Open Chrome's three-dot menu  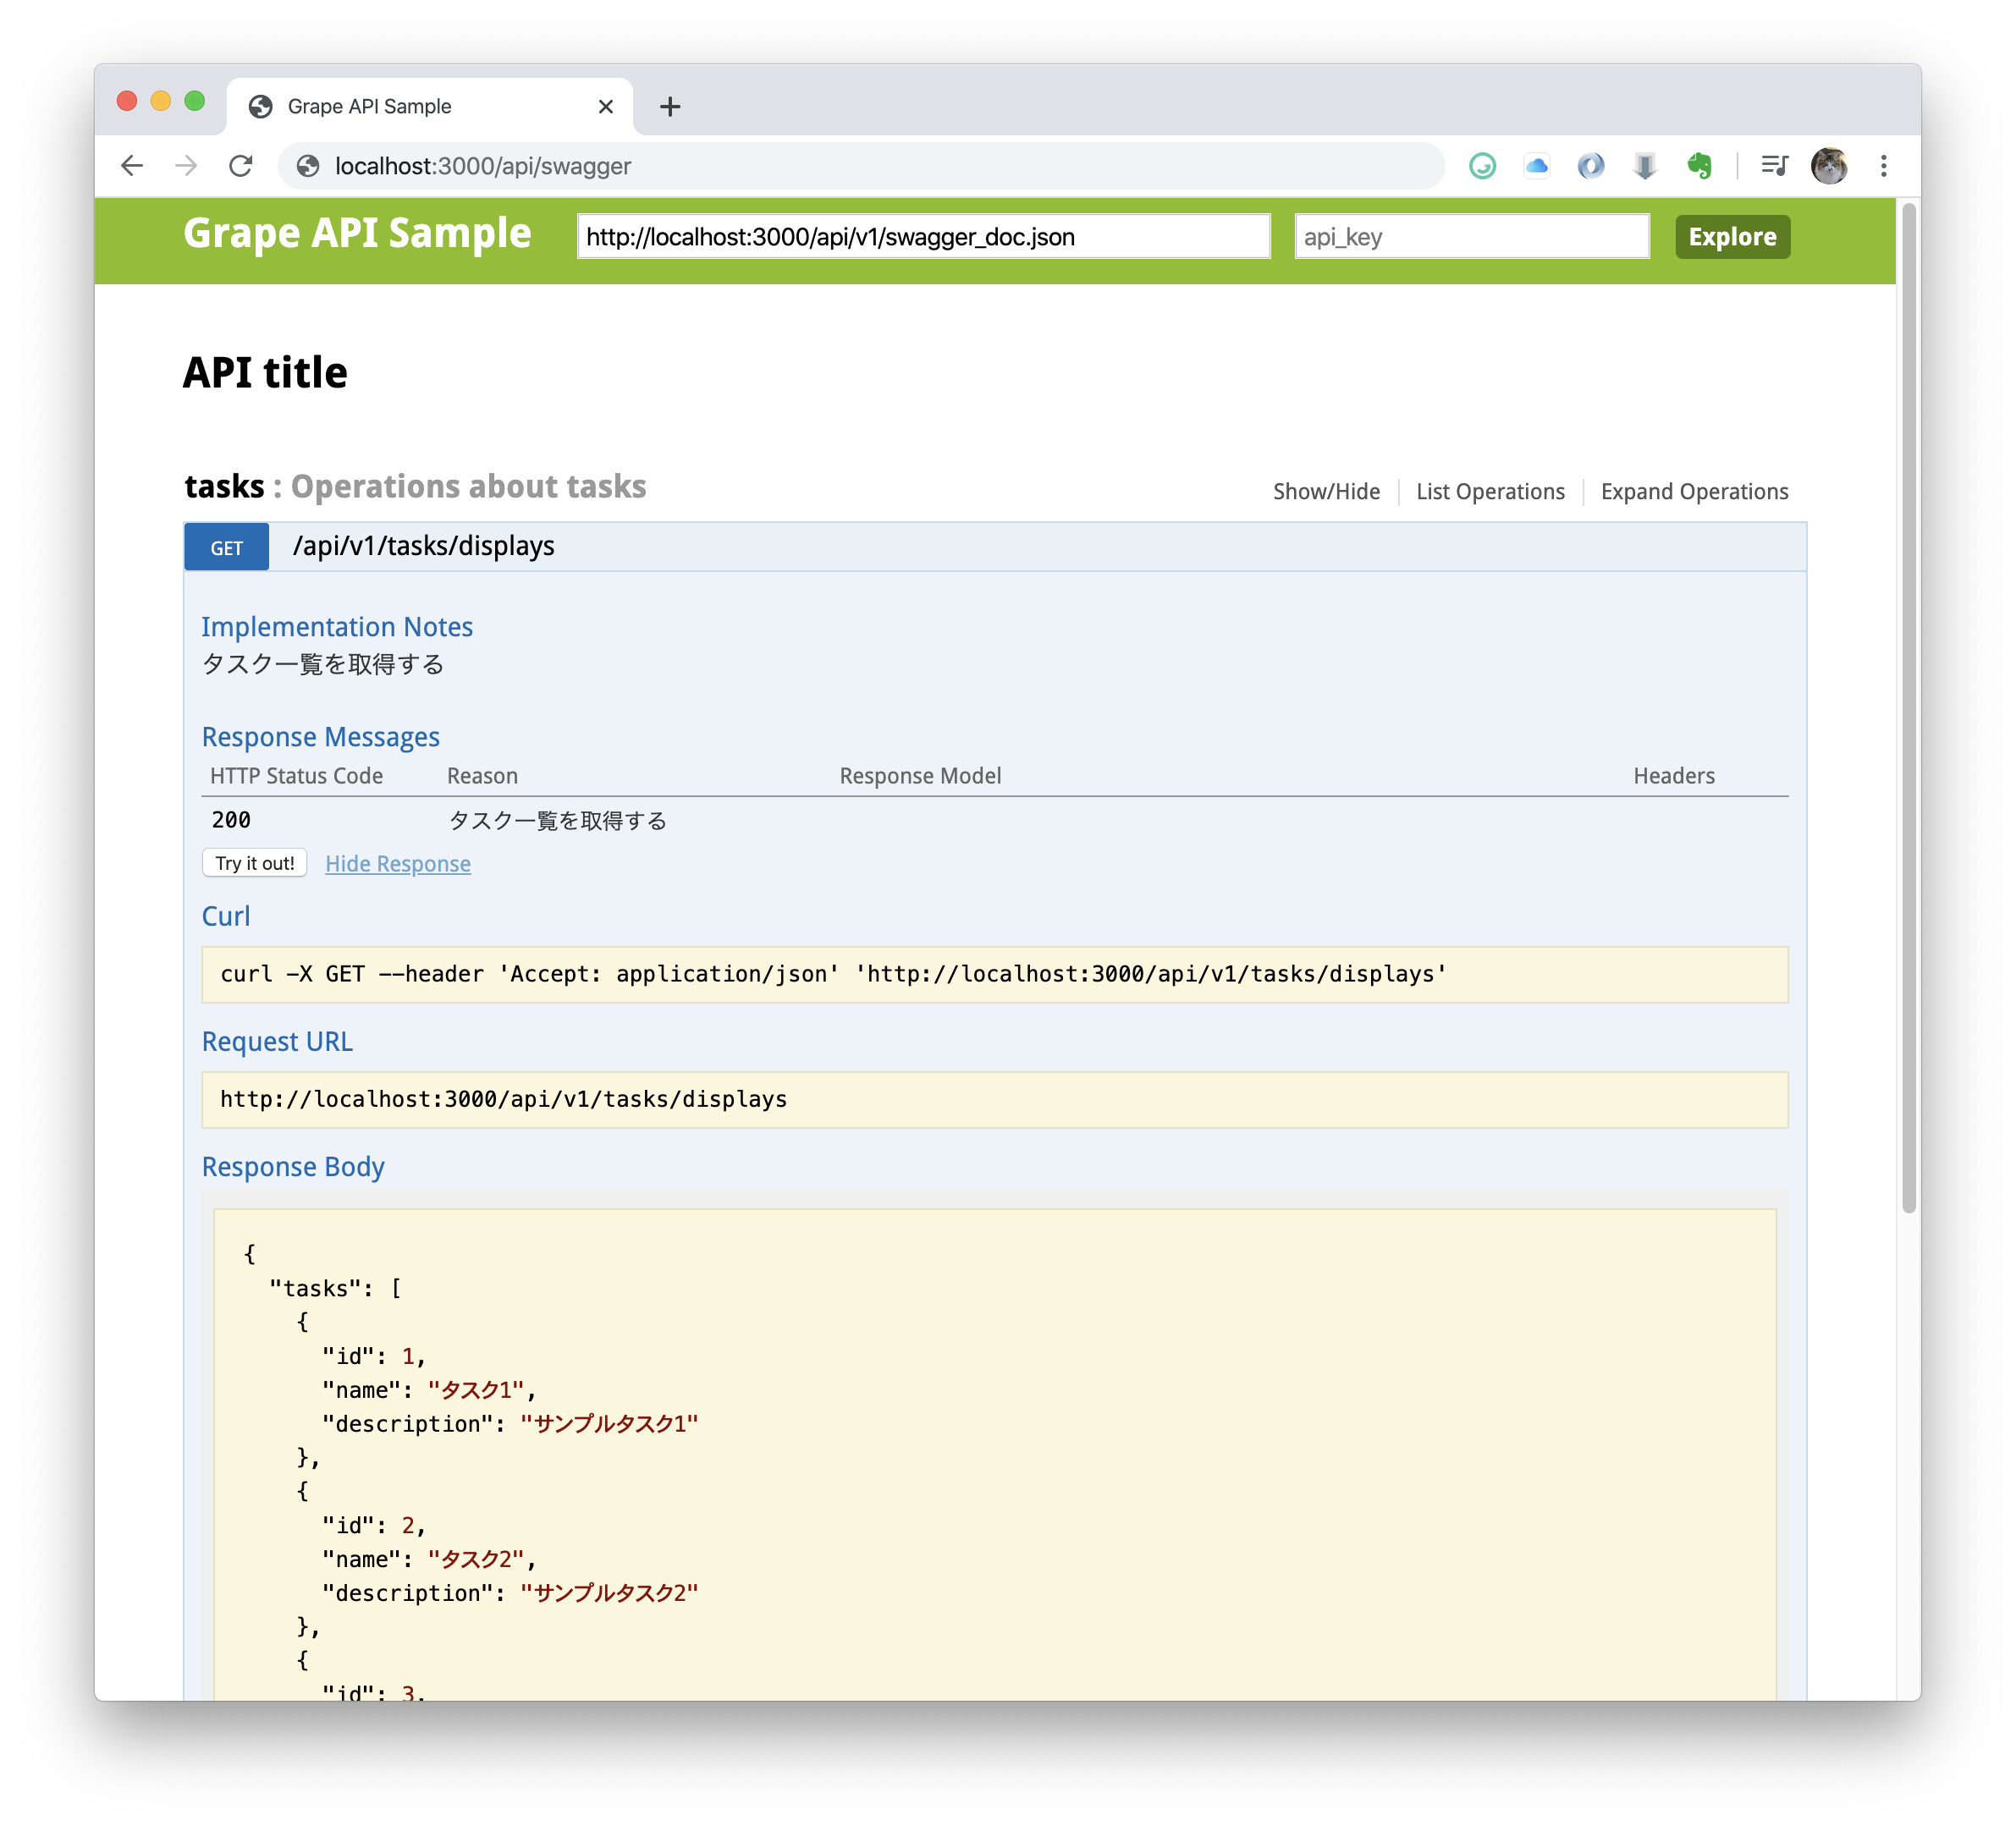point(1884,166)
